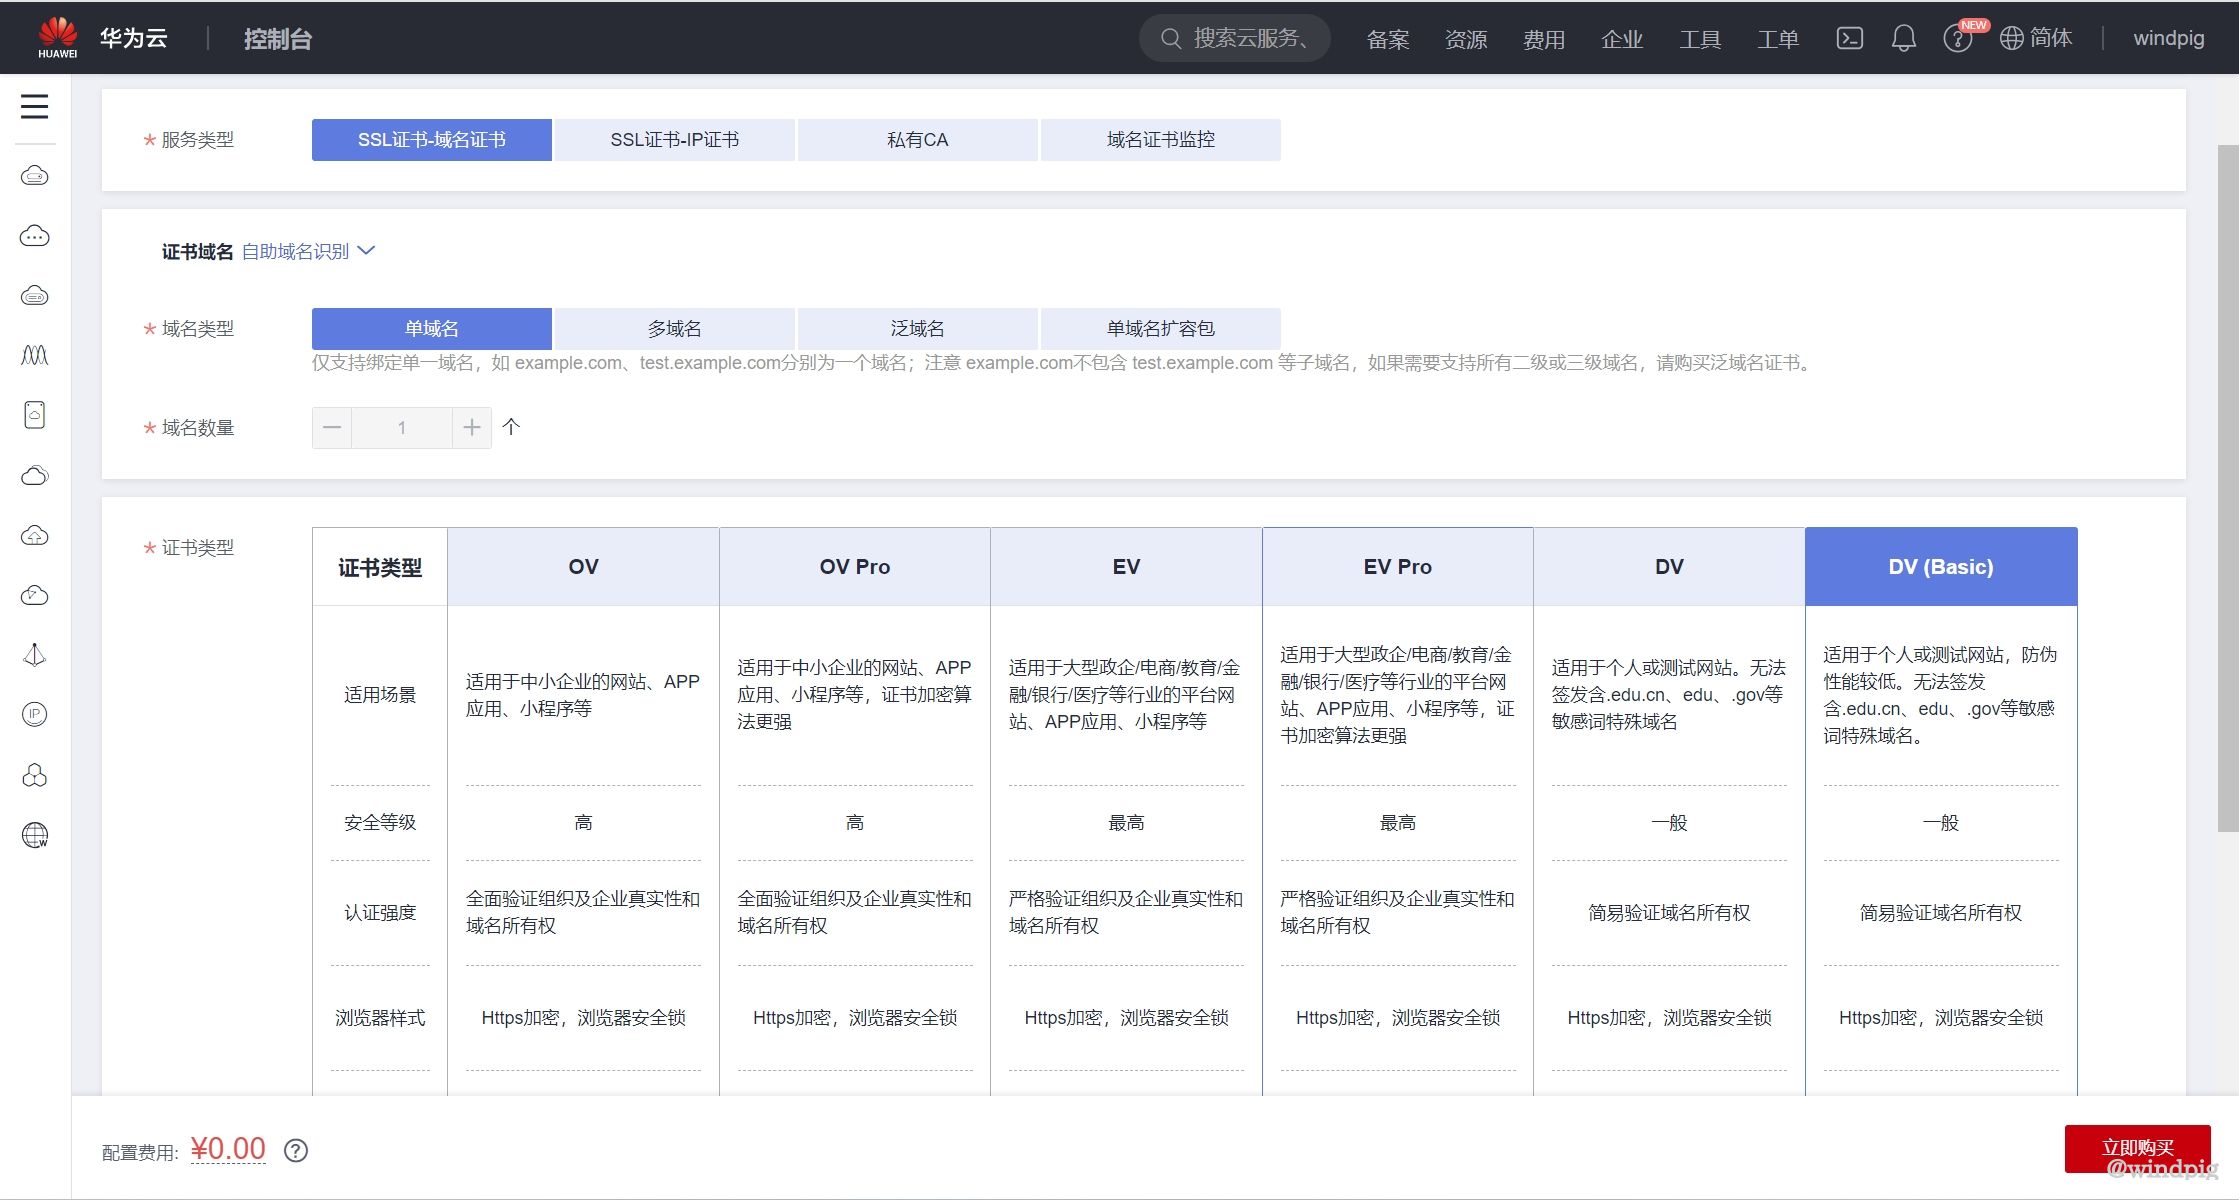Click the 安全等级 row label
The height and width of the screenshot is (1200, 2239).
tap(380, 823)
